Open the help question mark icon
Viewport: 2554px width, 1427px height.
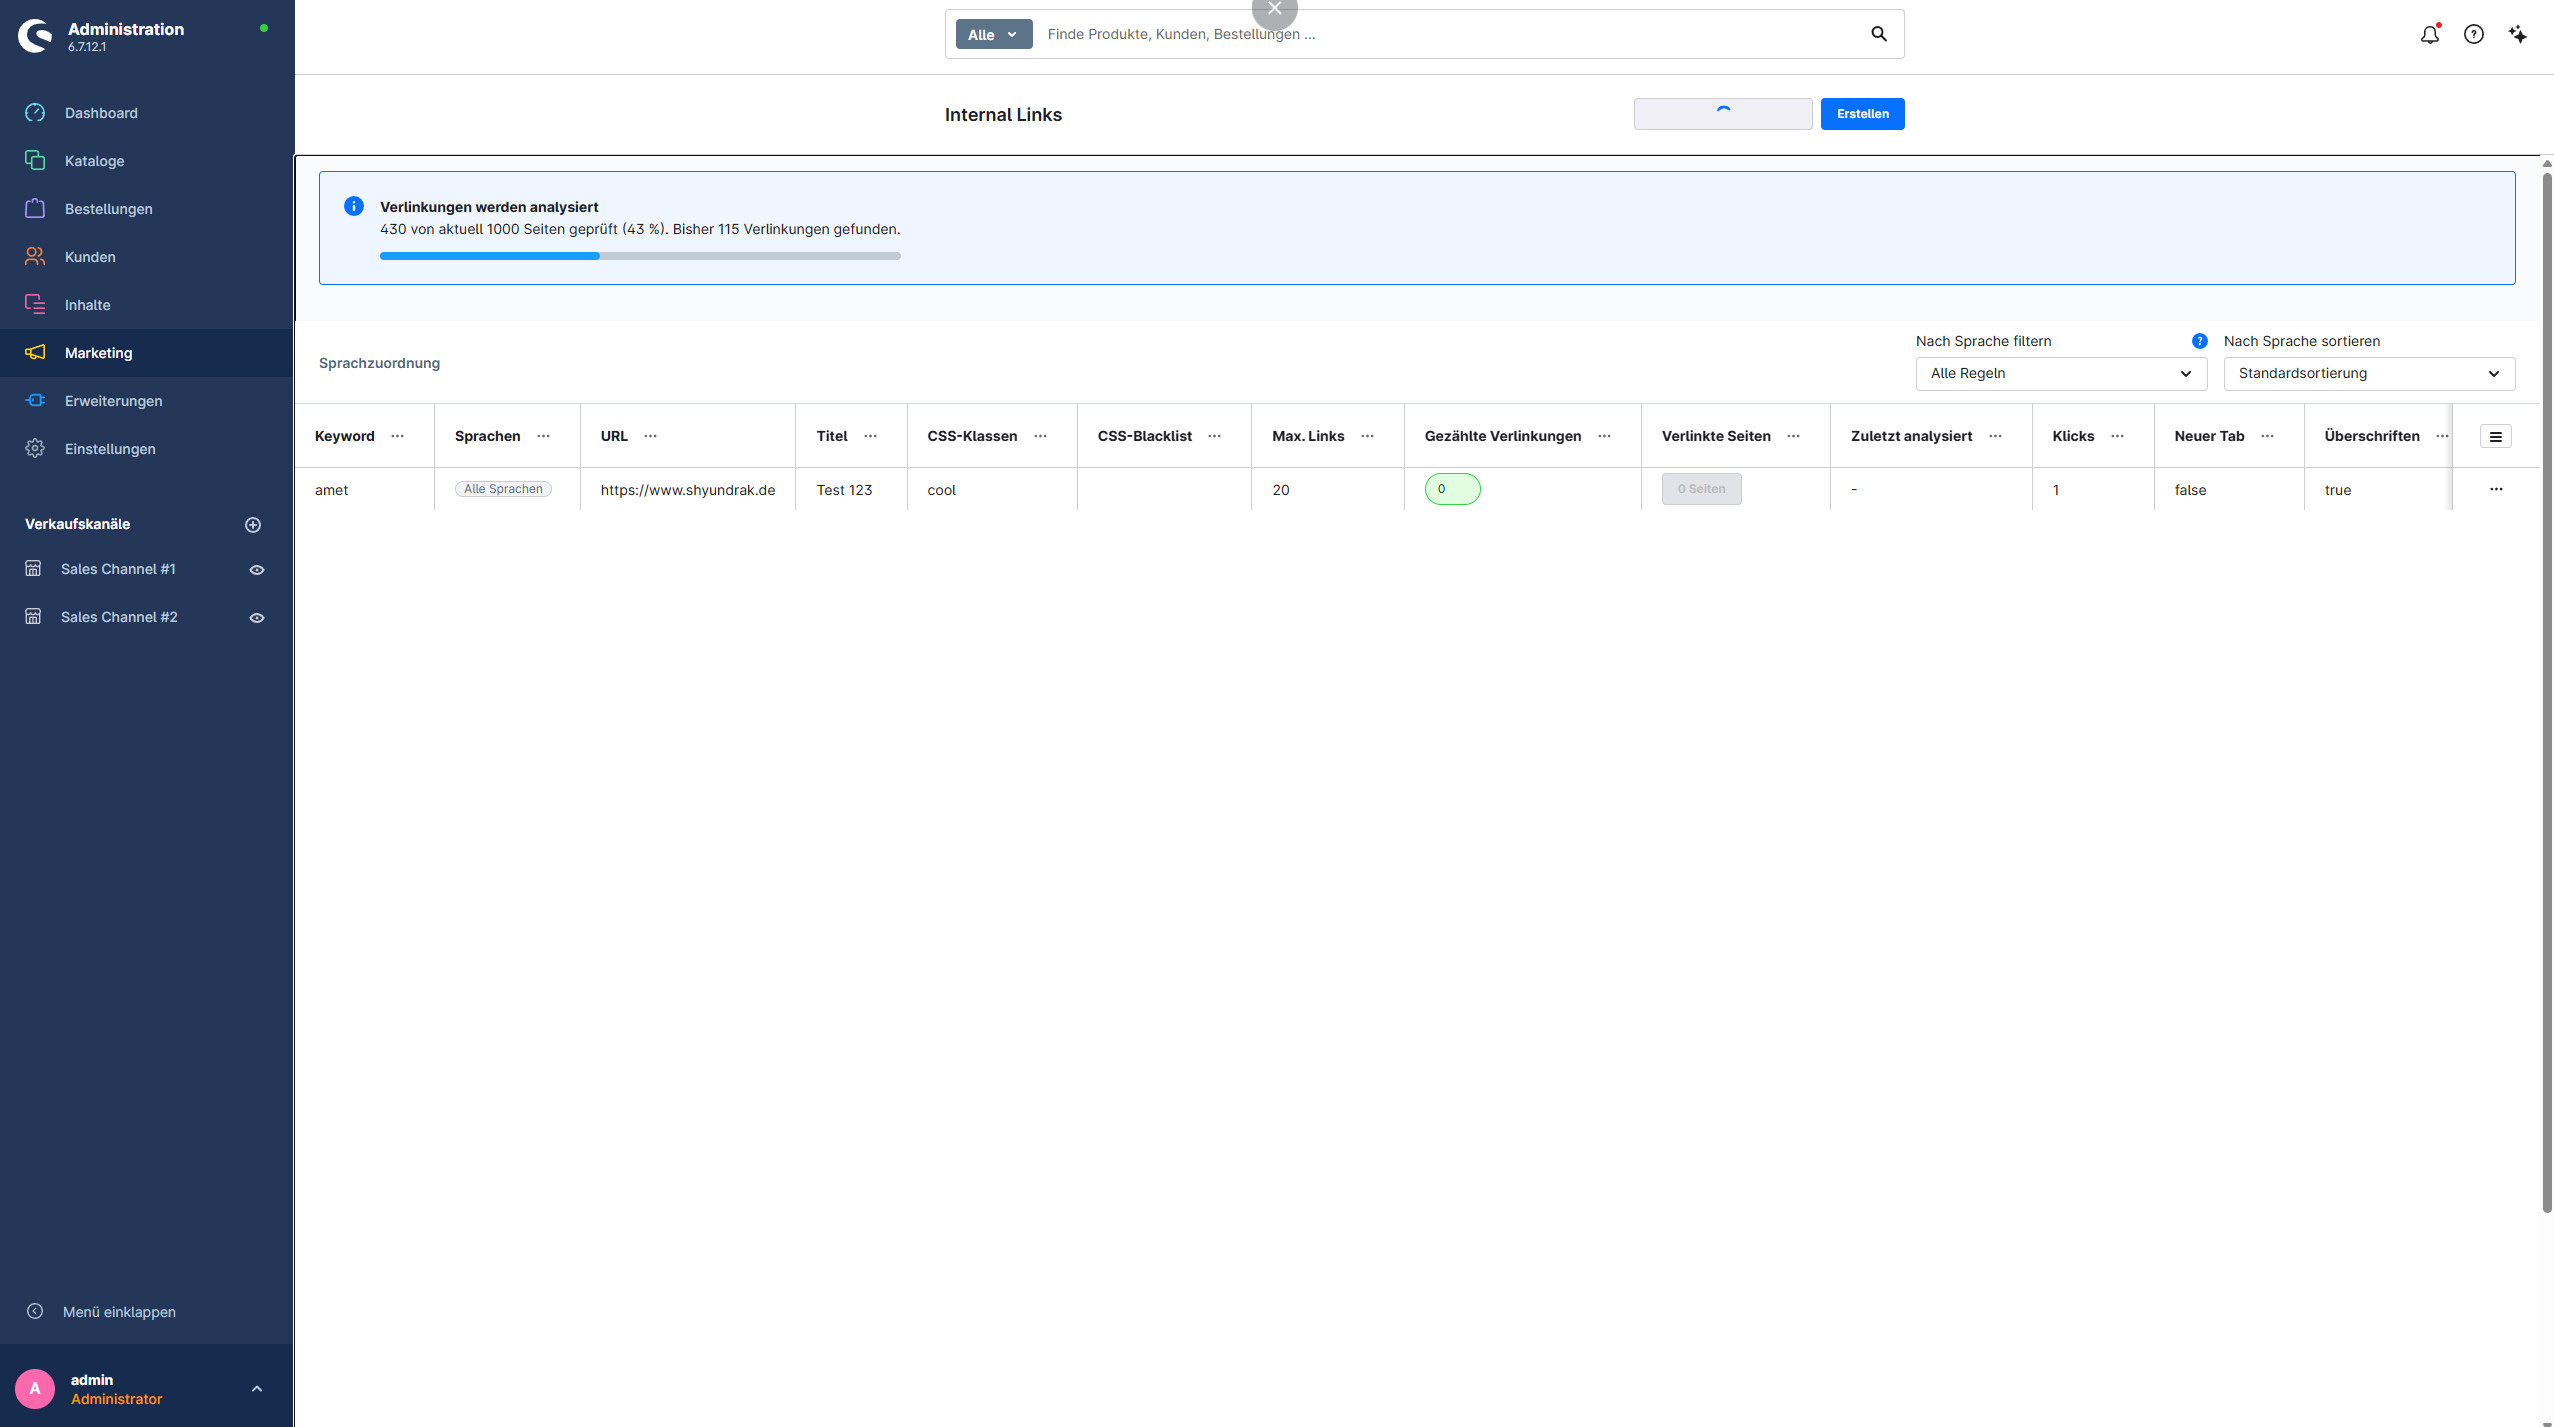[2473, 34]
